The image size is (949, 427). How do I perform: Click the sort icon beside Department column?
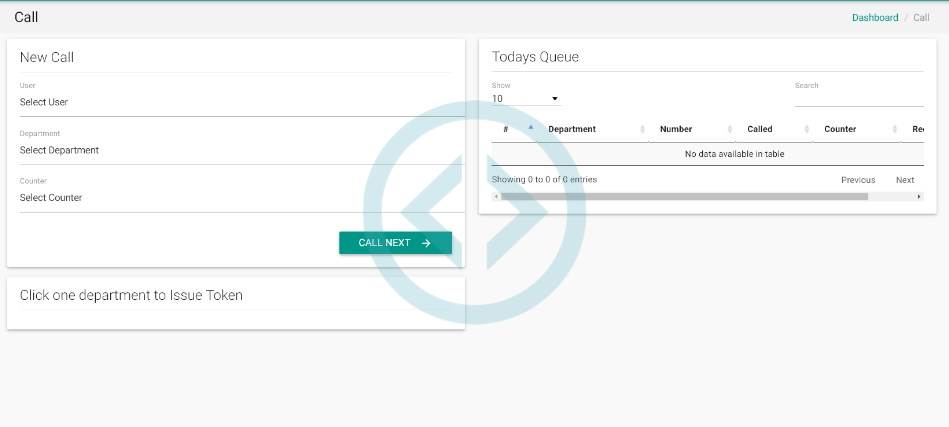[642, 129]
